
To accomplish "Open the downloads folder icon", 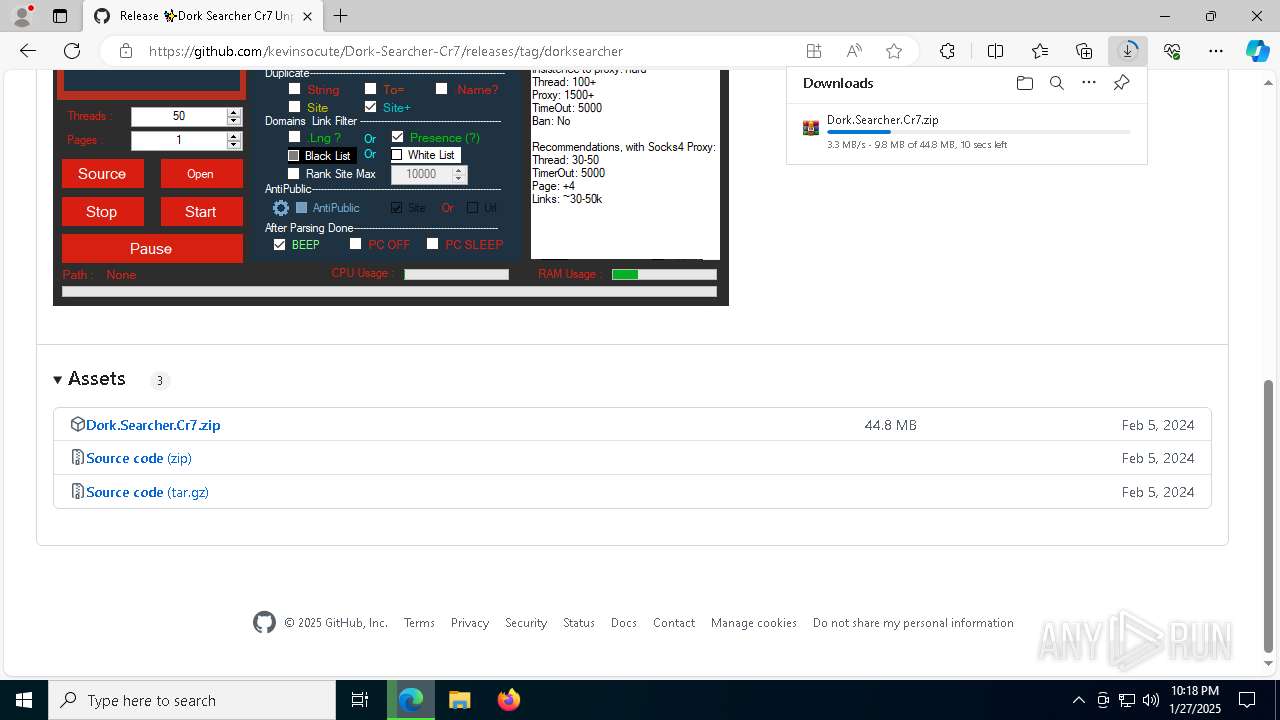I will point(1024,83).
